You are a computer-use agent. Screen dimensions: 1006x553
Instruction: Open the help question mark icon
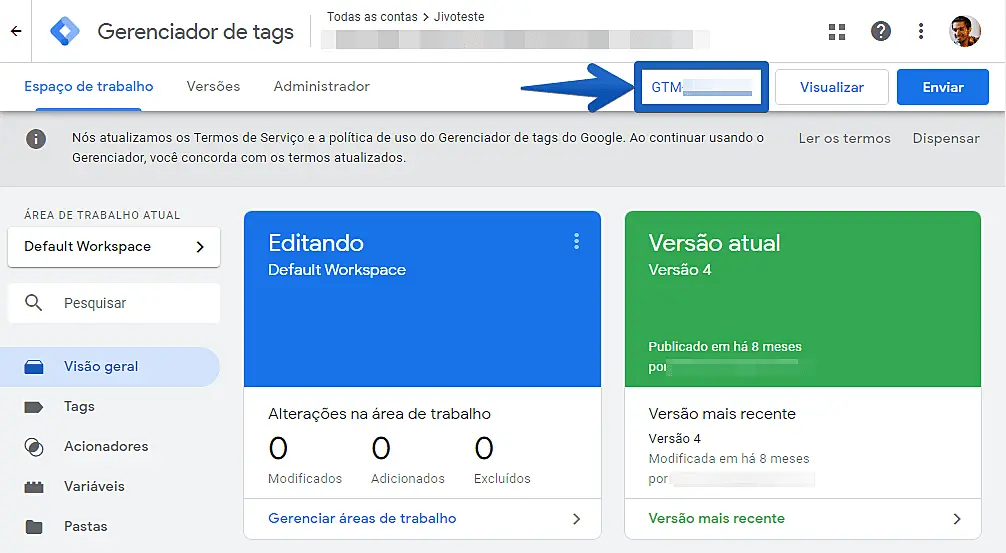pos(881,31)
